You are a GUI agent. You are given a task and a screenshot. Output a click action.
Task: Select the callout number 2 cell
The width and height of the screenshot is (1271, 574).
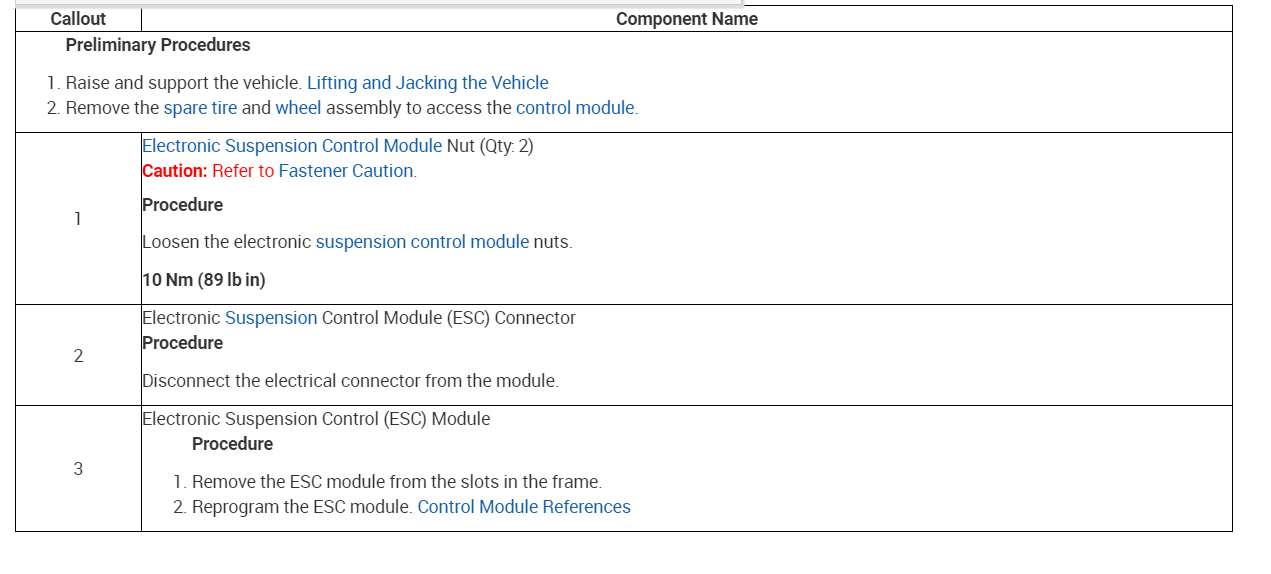(78, 355)
